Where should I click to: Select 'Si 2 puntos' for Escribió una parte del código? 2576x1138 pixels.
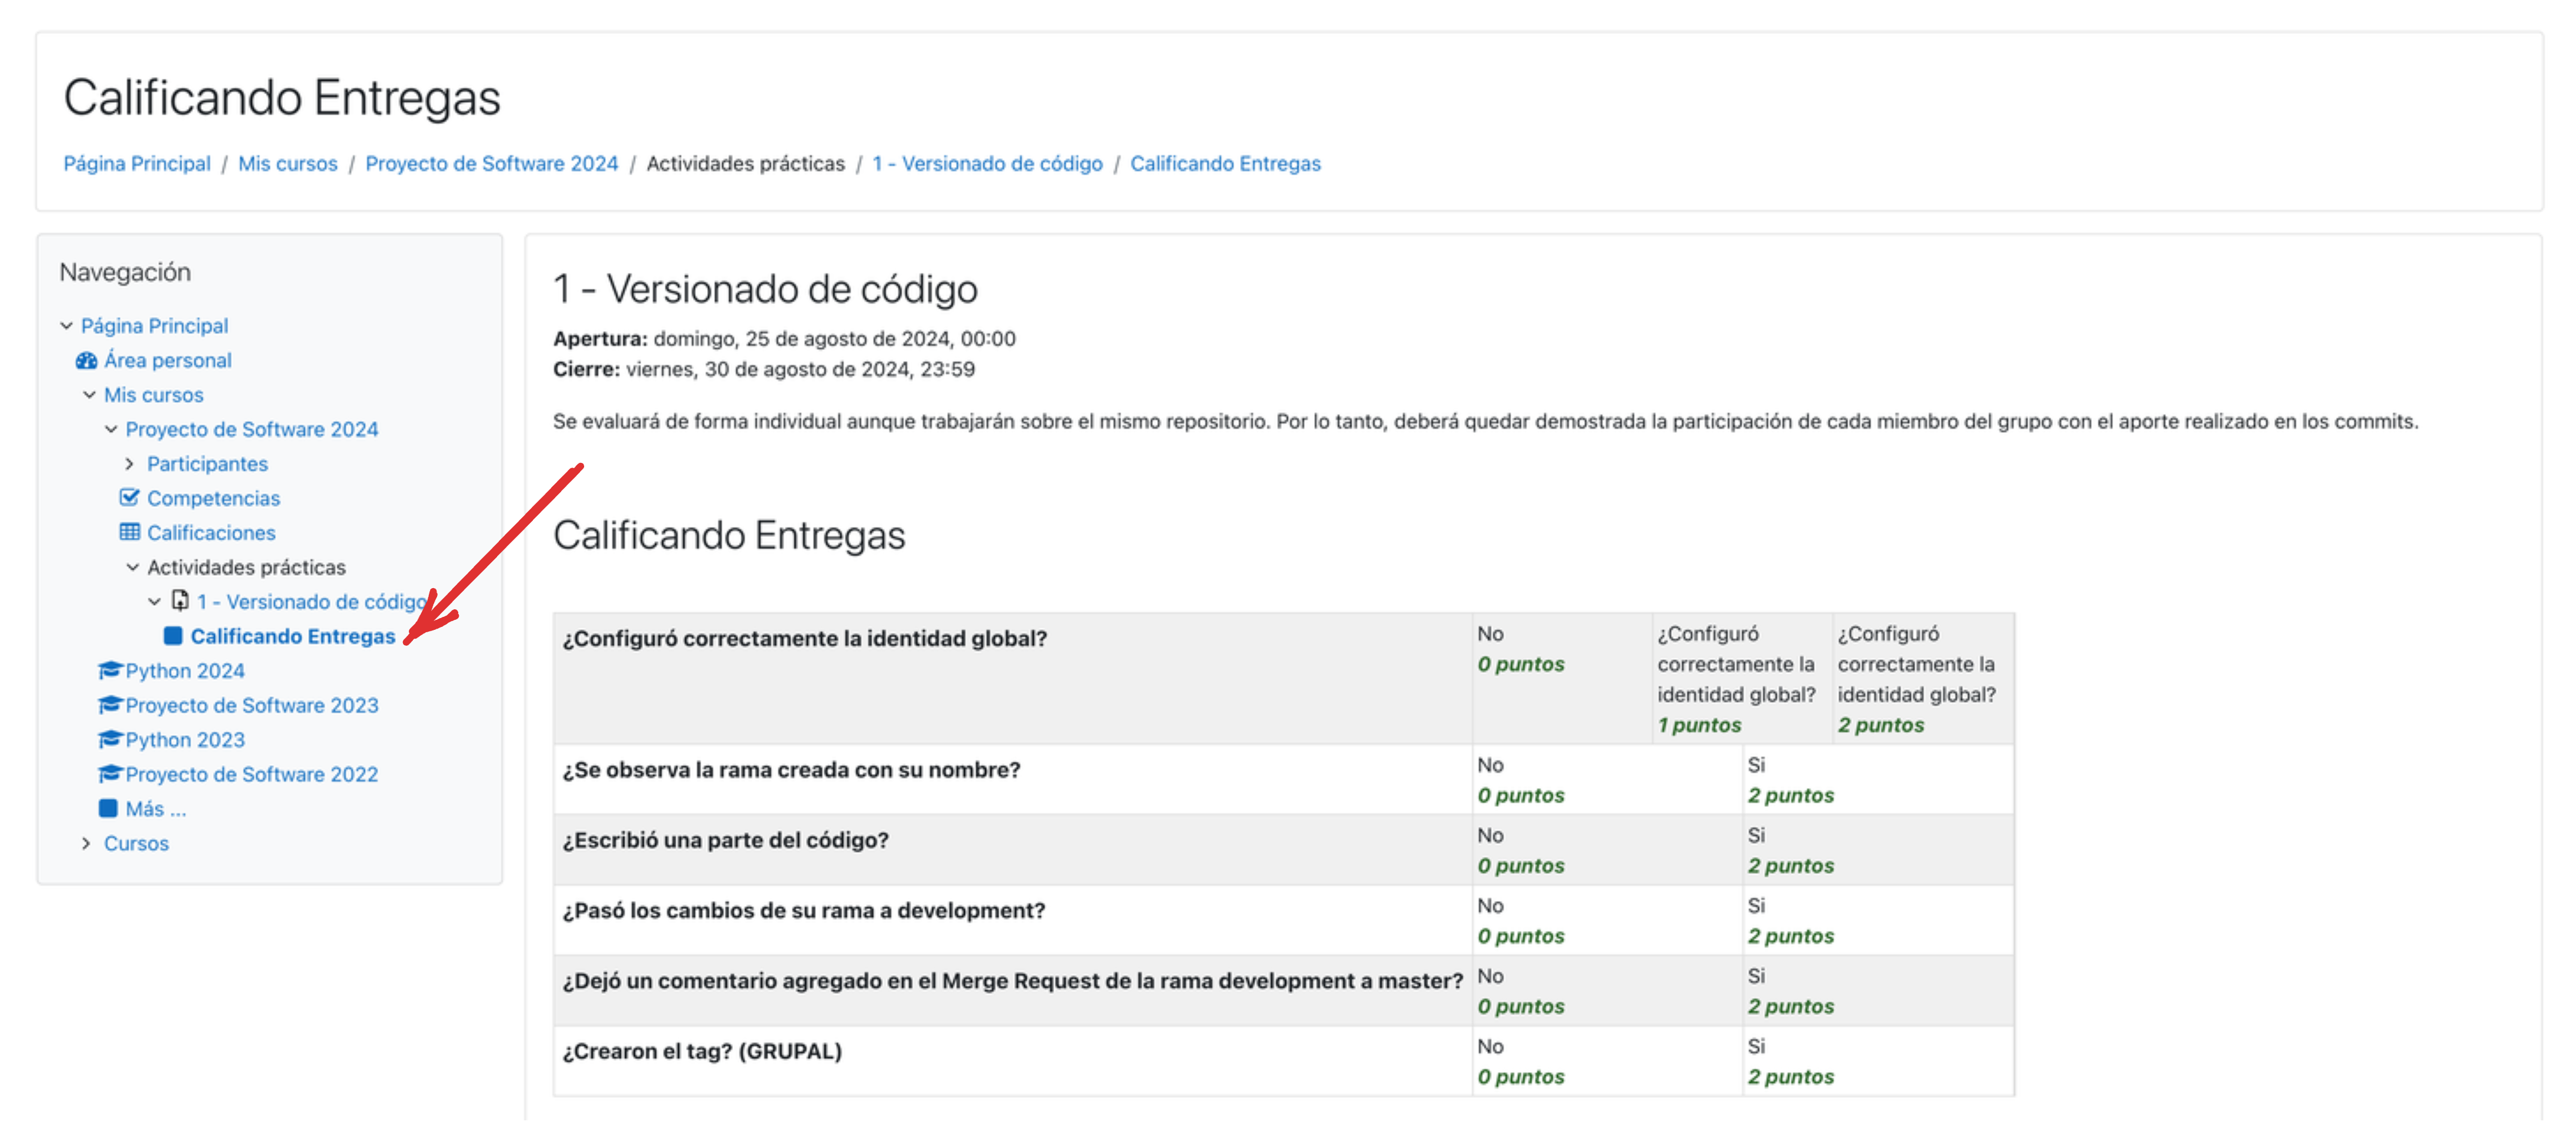click(1878, 850)
